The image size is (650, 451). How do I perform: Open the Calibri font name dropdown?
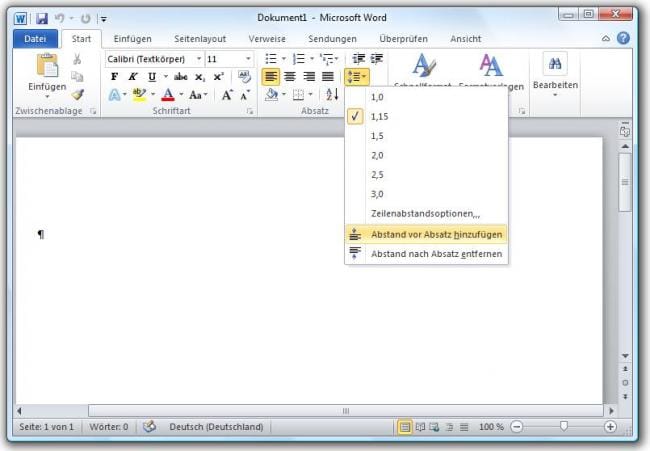[x=199, y=59]
